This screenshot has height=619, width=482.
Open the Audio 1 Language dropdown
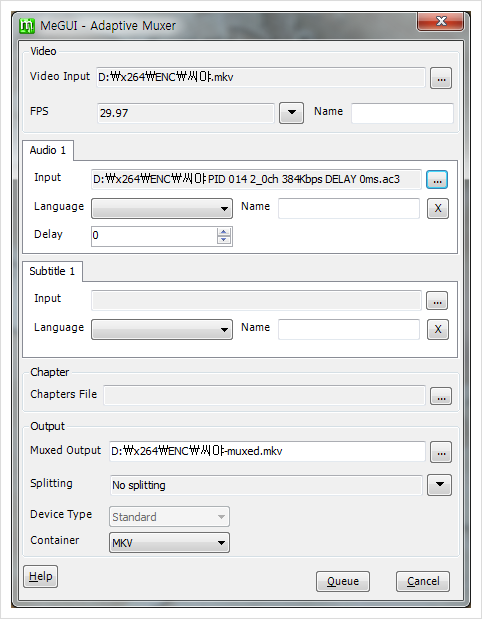pyautogui.click(x=162, y=208)
